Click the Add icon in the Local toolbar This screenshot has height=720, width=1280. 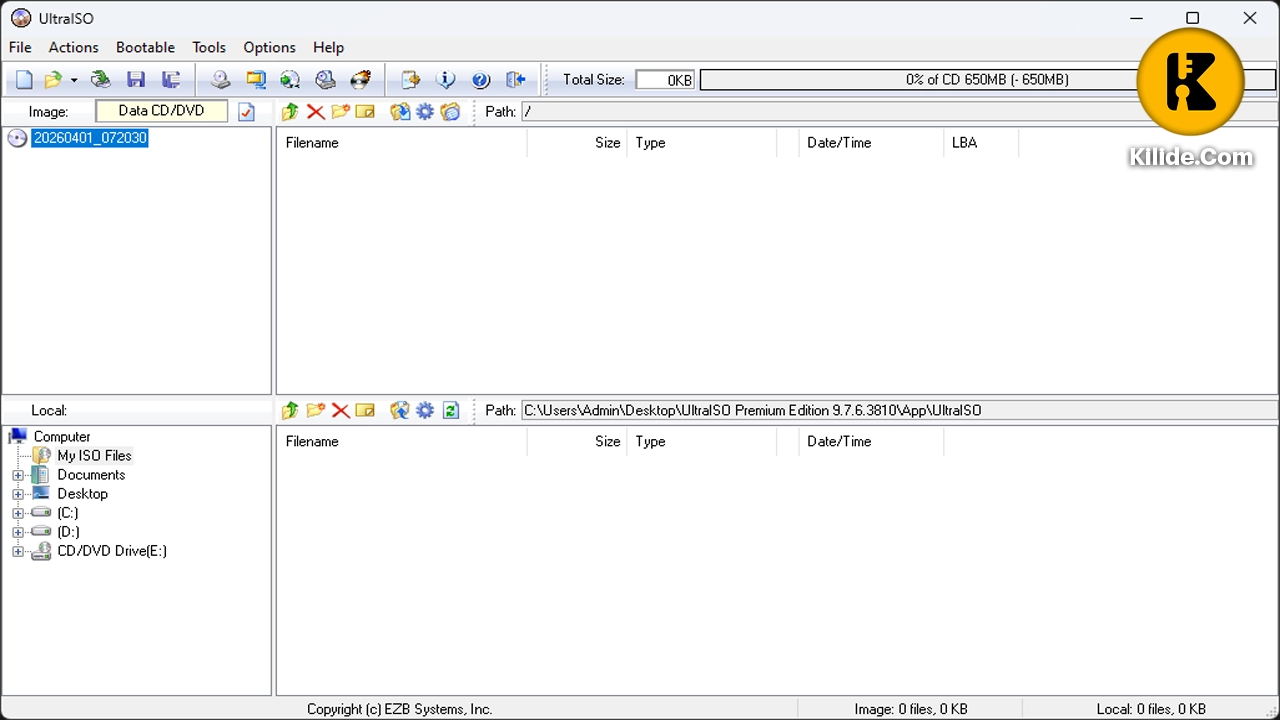(x=400, y=410)
